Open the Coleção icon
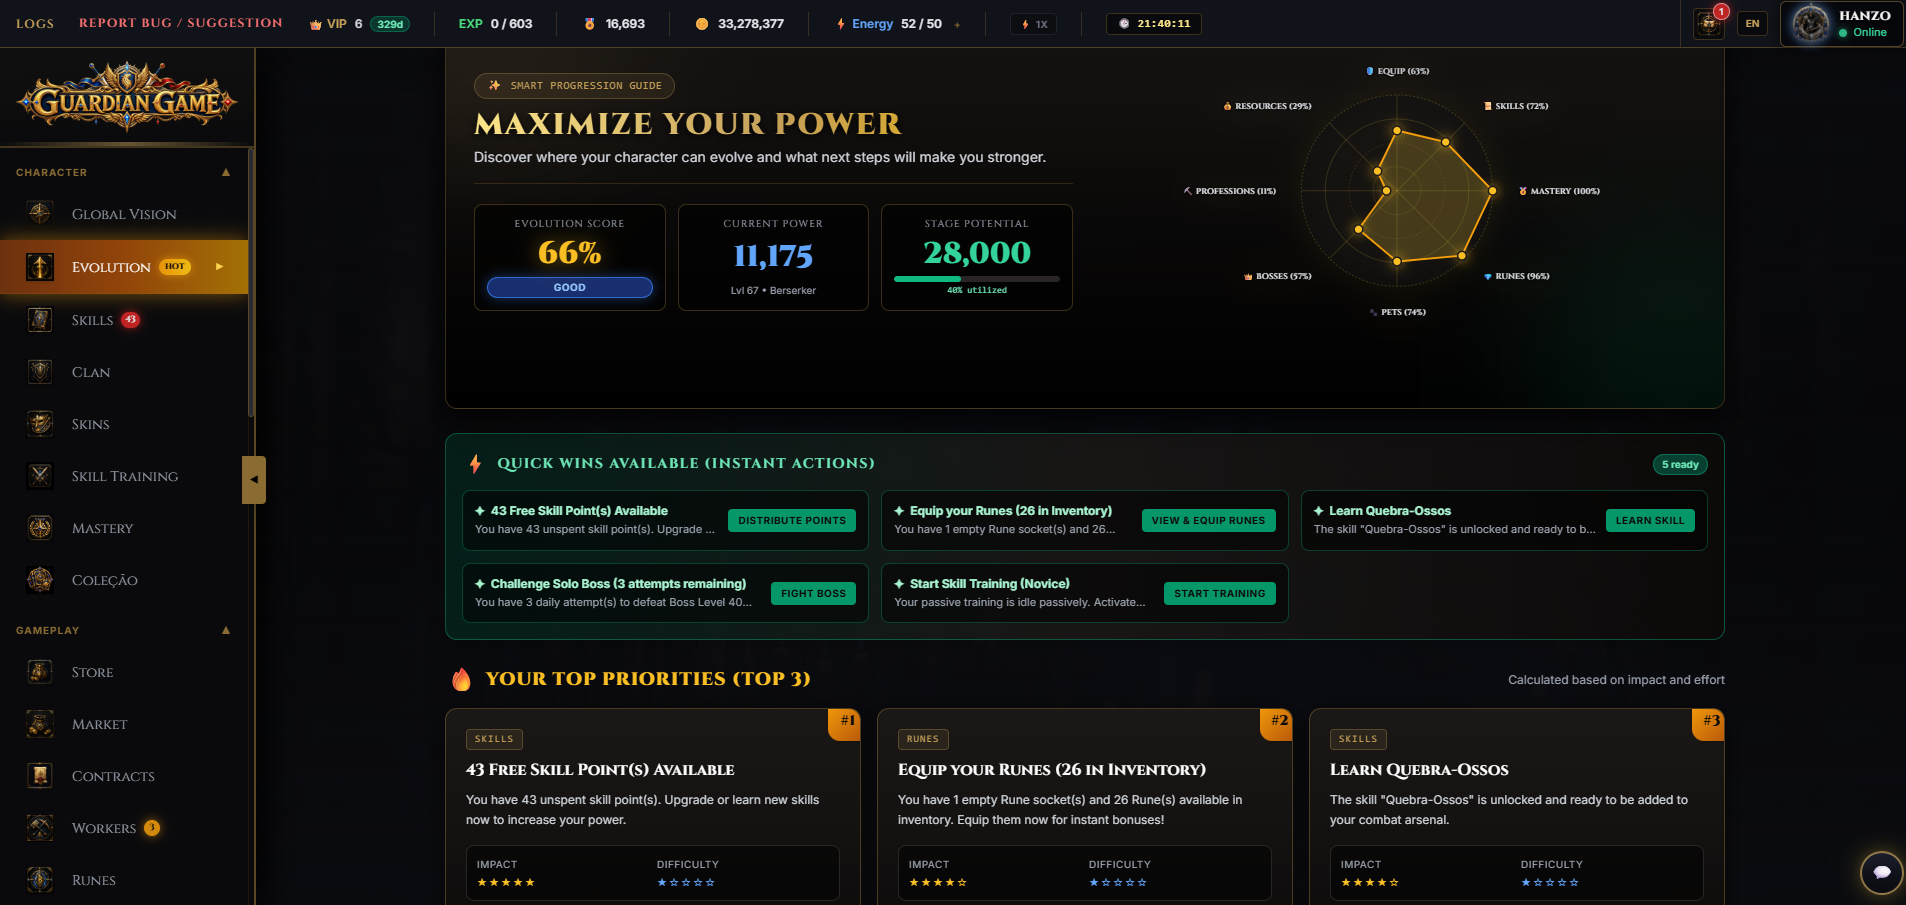The height and width of the screenshot is (905, 1906). tap(40, 580)
